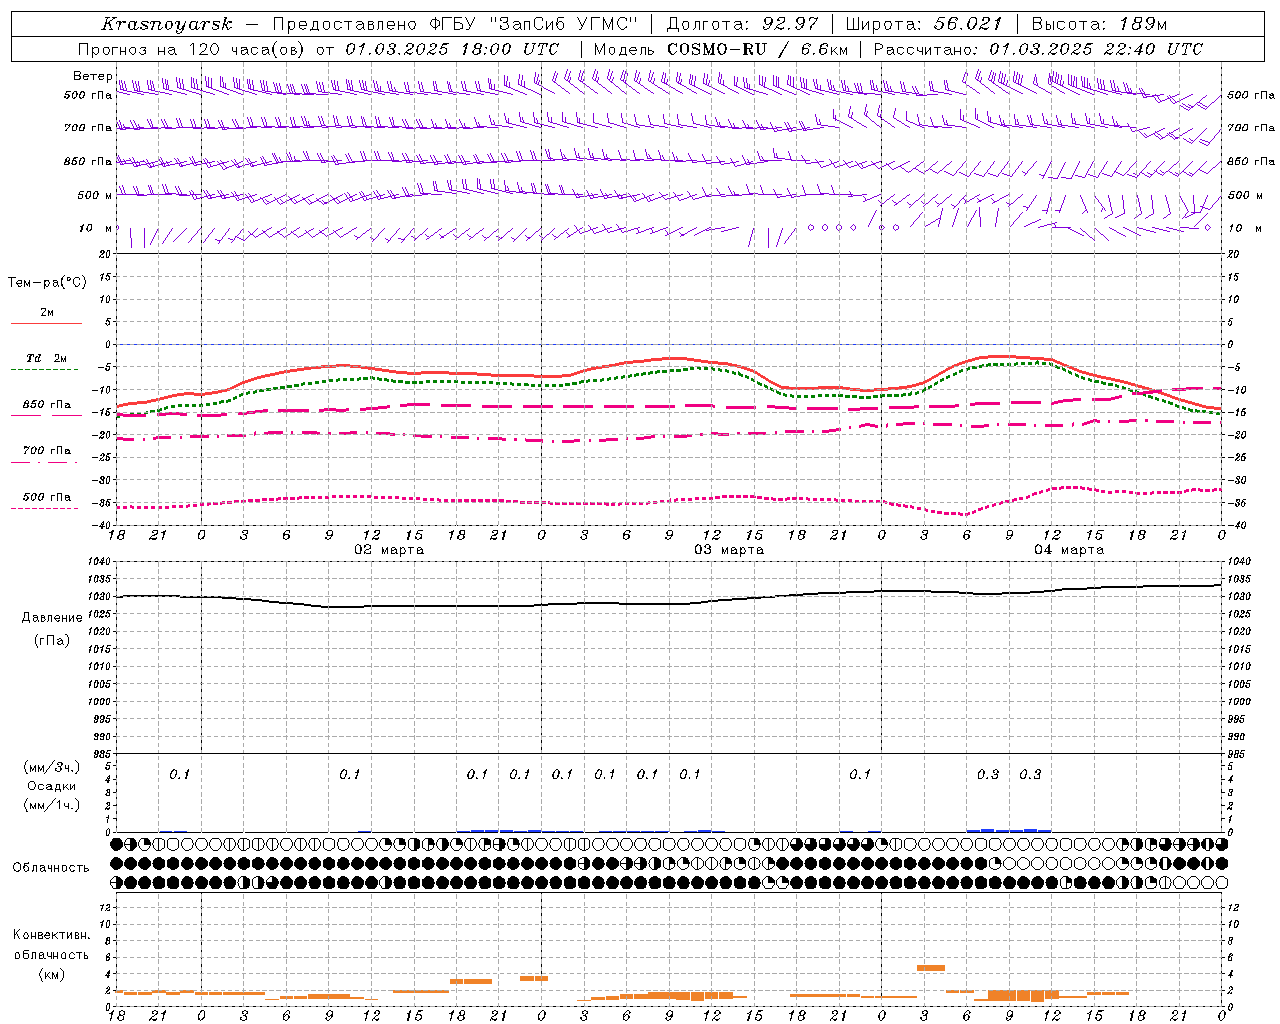Click the (км) unit label
This screenshot has width=1280, height=1024.
tap(52, 974)
